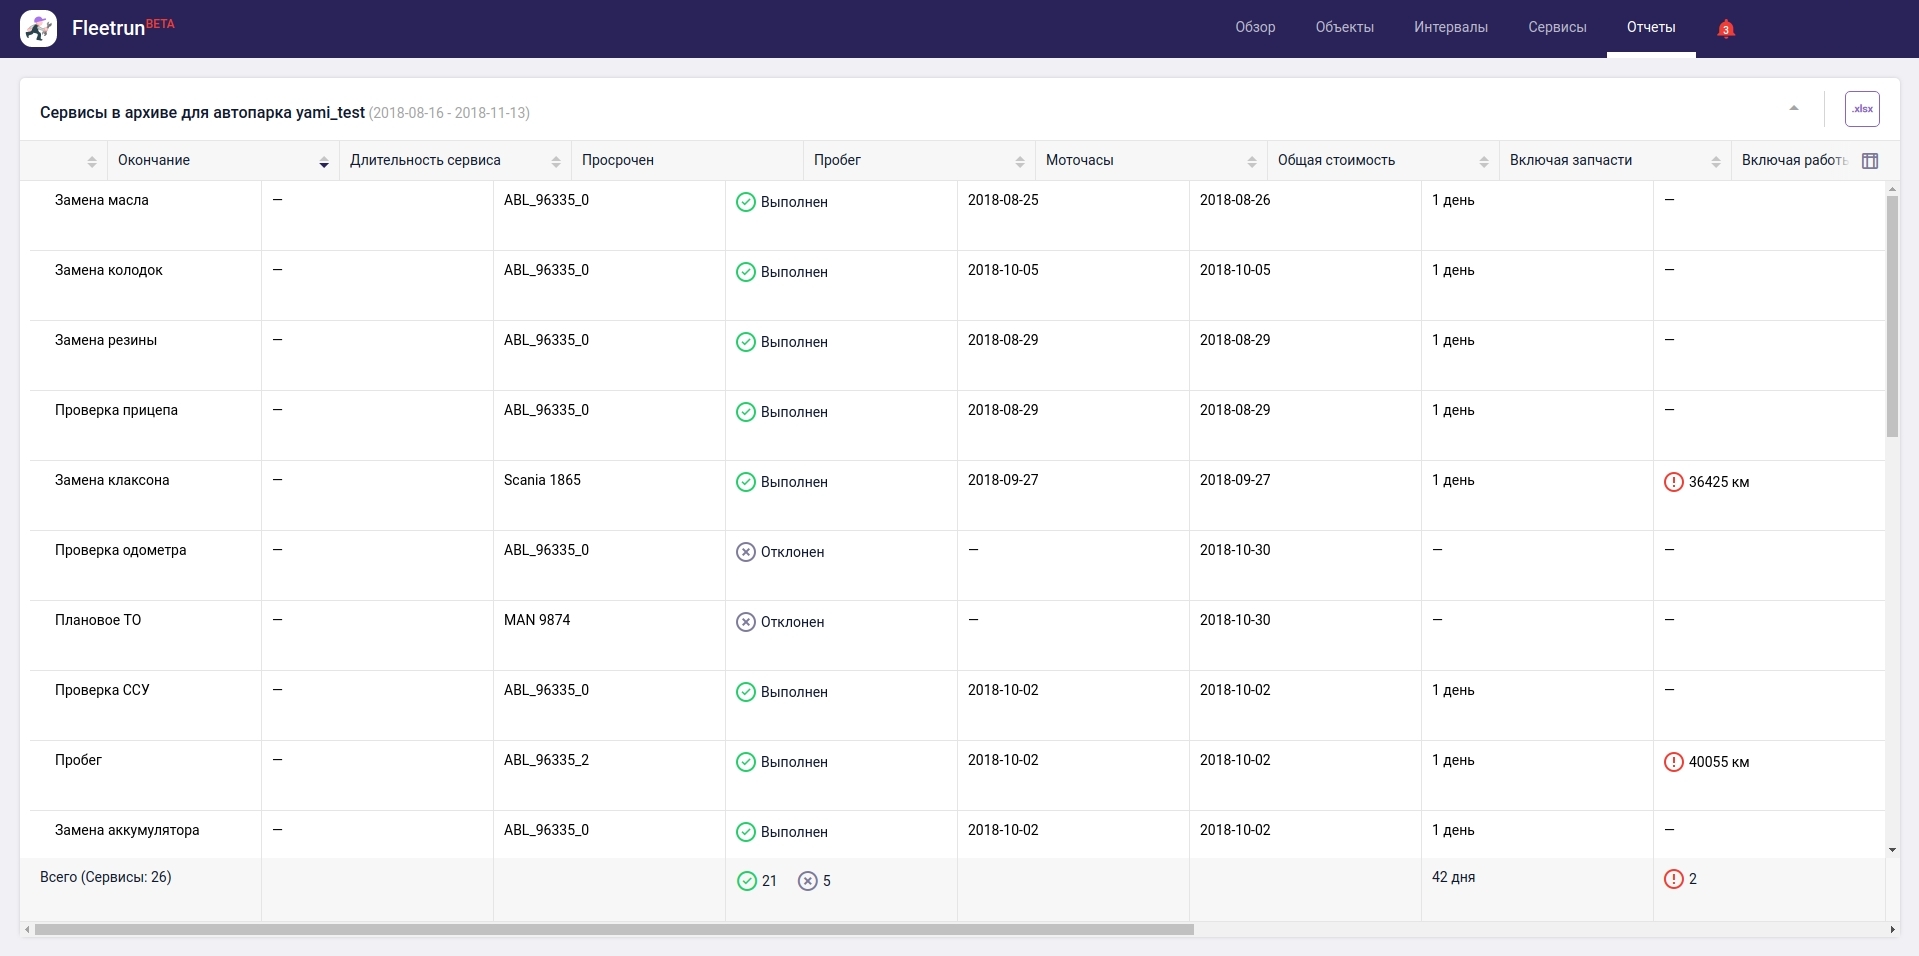The width and height of the screenshot is (1919, 956).
Task: Collapse the archived services report panel
Action: (1793, 108)
